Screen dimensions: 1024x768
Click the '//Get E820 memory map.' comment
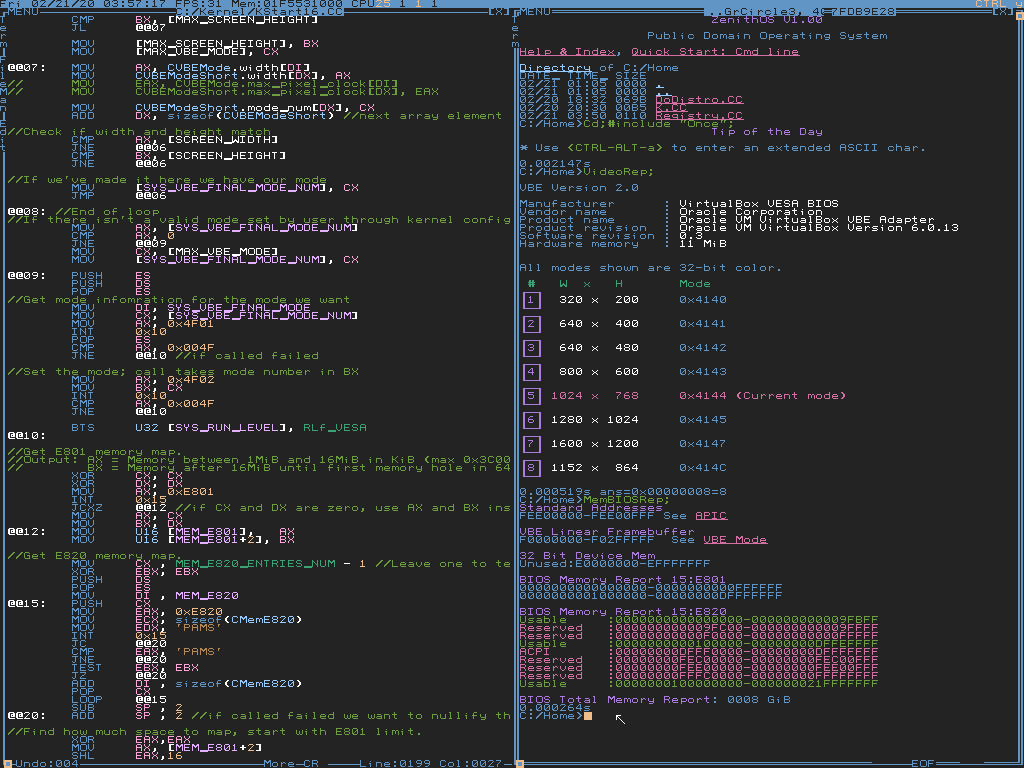click(95, 556)
